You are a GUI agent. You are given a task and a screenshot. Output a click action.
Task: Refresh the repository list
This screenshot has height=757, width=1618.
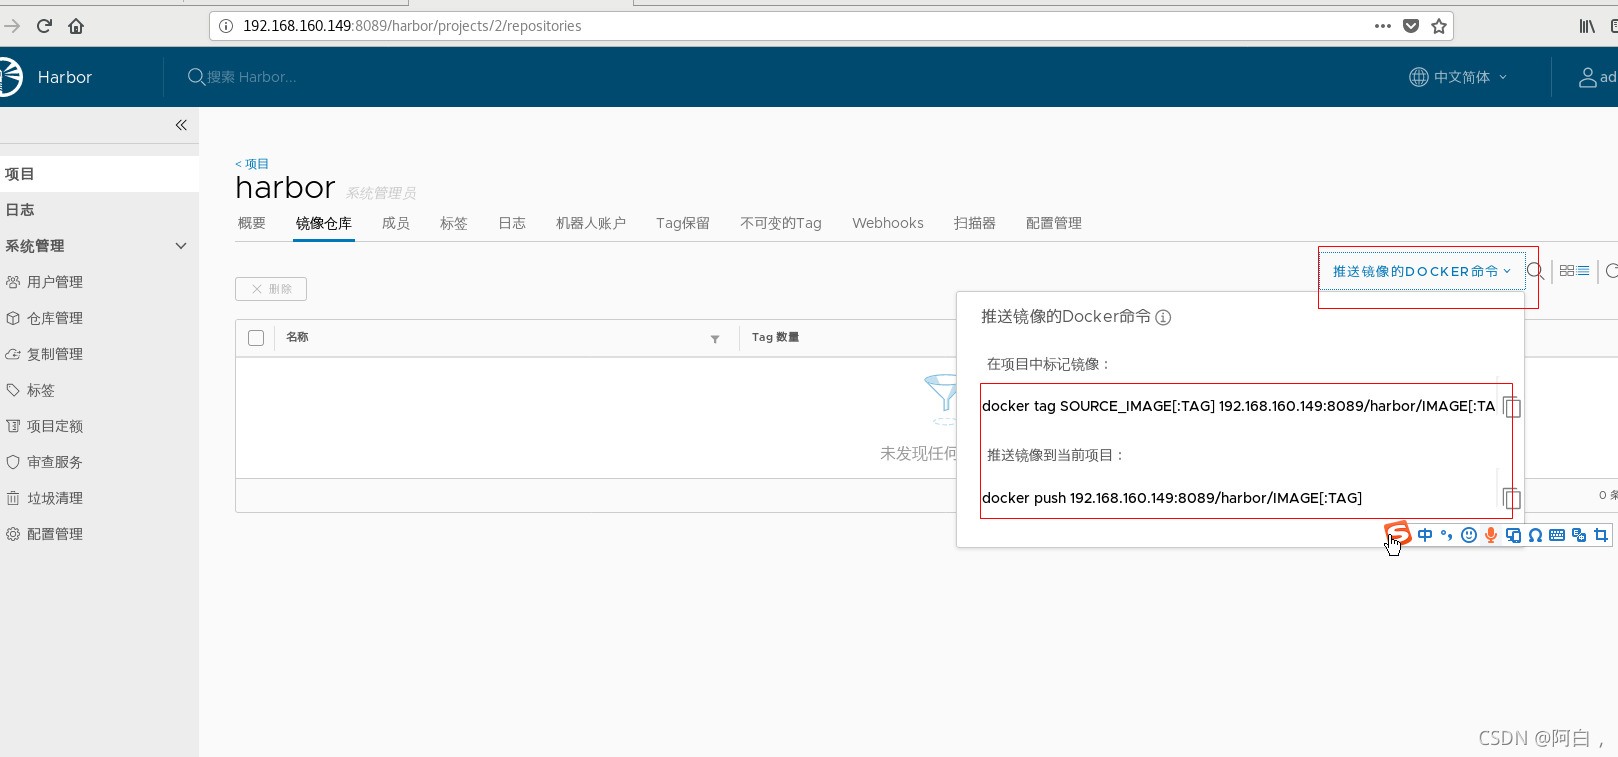click(x=1611, y=271)
